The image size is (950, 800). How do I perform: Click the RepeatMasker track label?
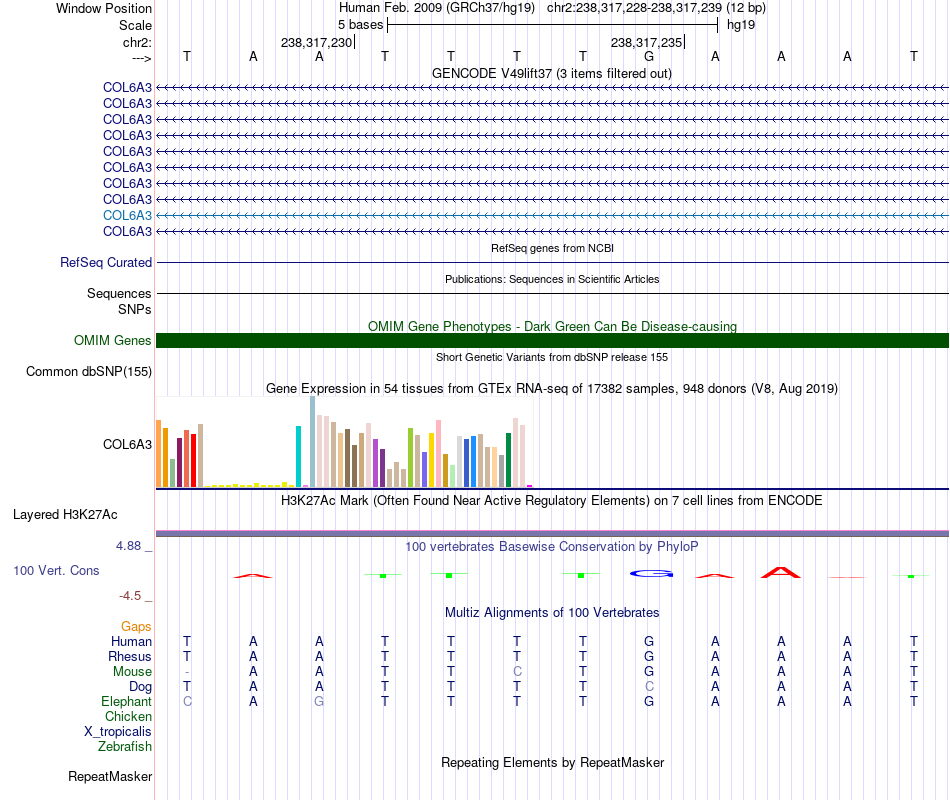click(x=110, y=776)
